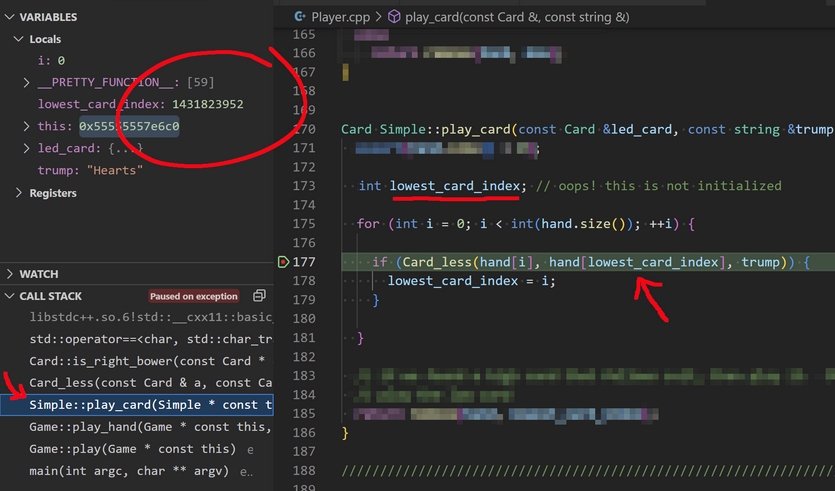Select the trump "Hearts" variable

90,171
